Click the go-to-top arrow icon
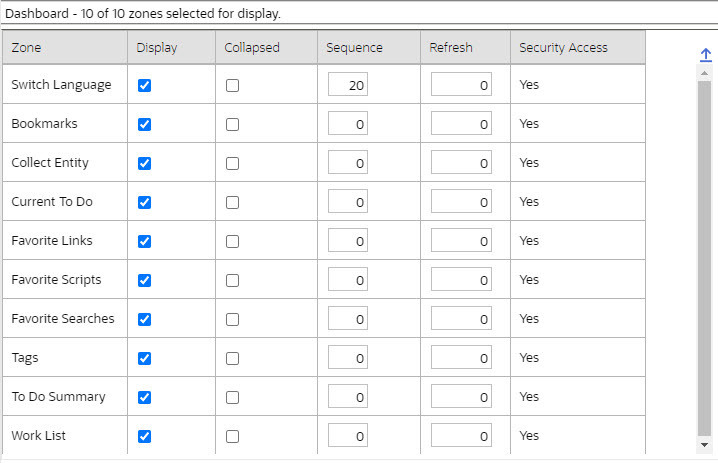 (x=706, y=55)
